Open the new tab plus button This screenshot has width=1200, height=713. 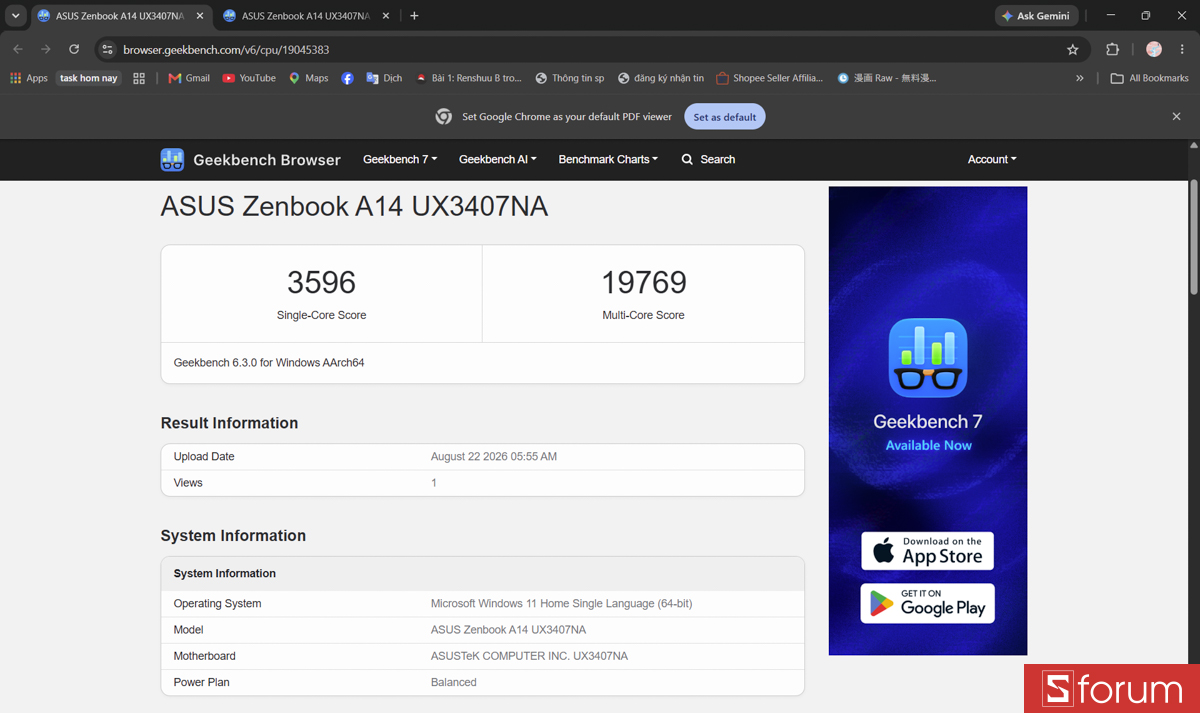[x=414, y=16]
